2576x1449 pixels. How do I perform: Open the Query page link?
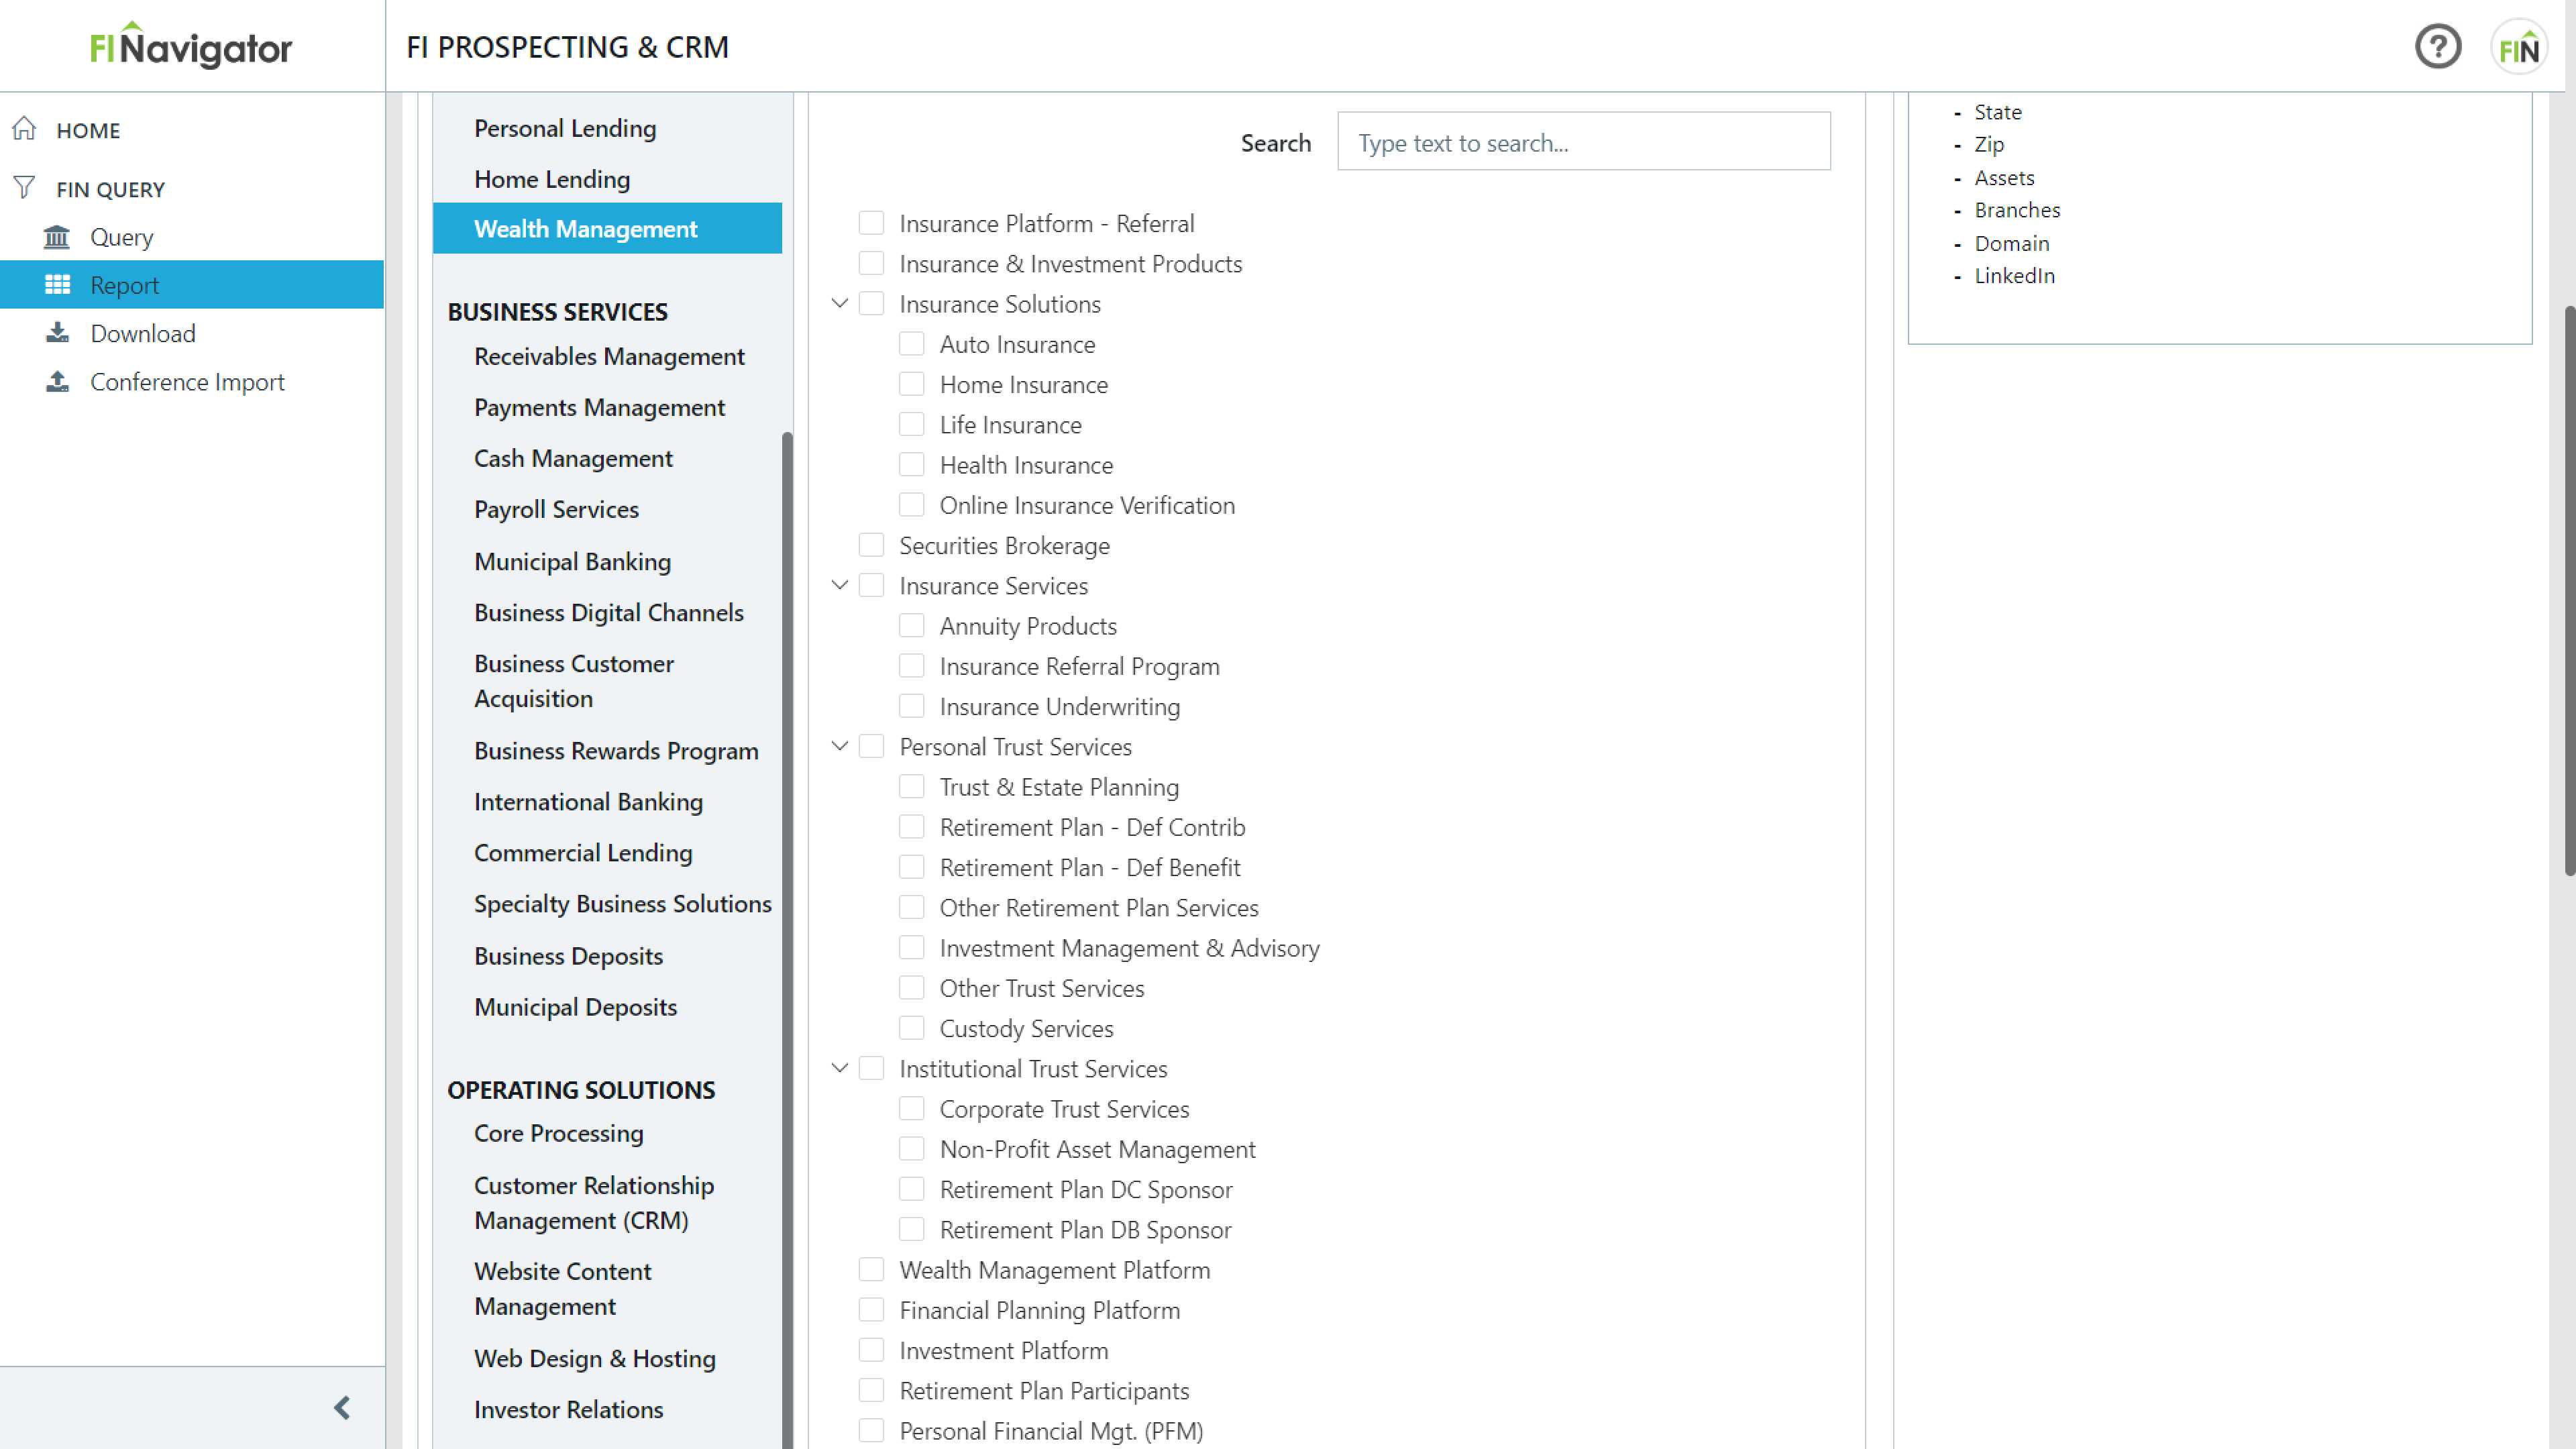click(x=122, y=237)
